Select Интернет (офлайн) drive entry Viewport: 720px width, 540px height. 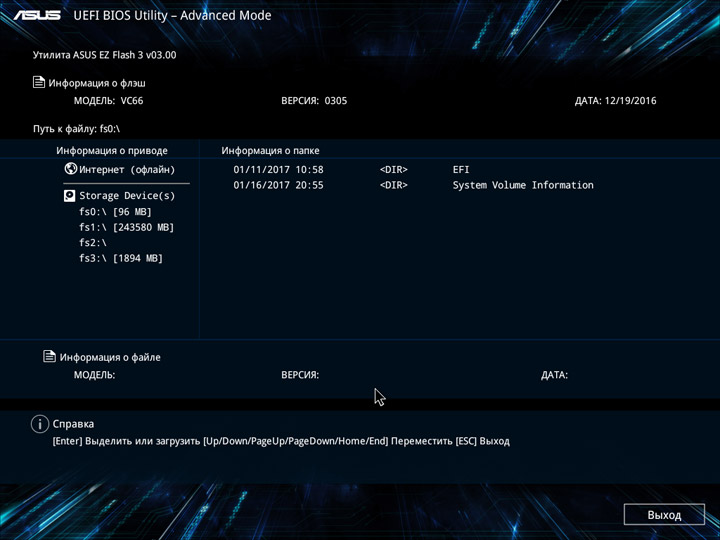click(x=127, y=169)
